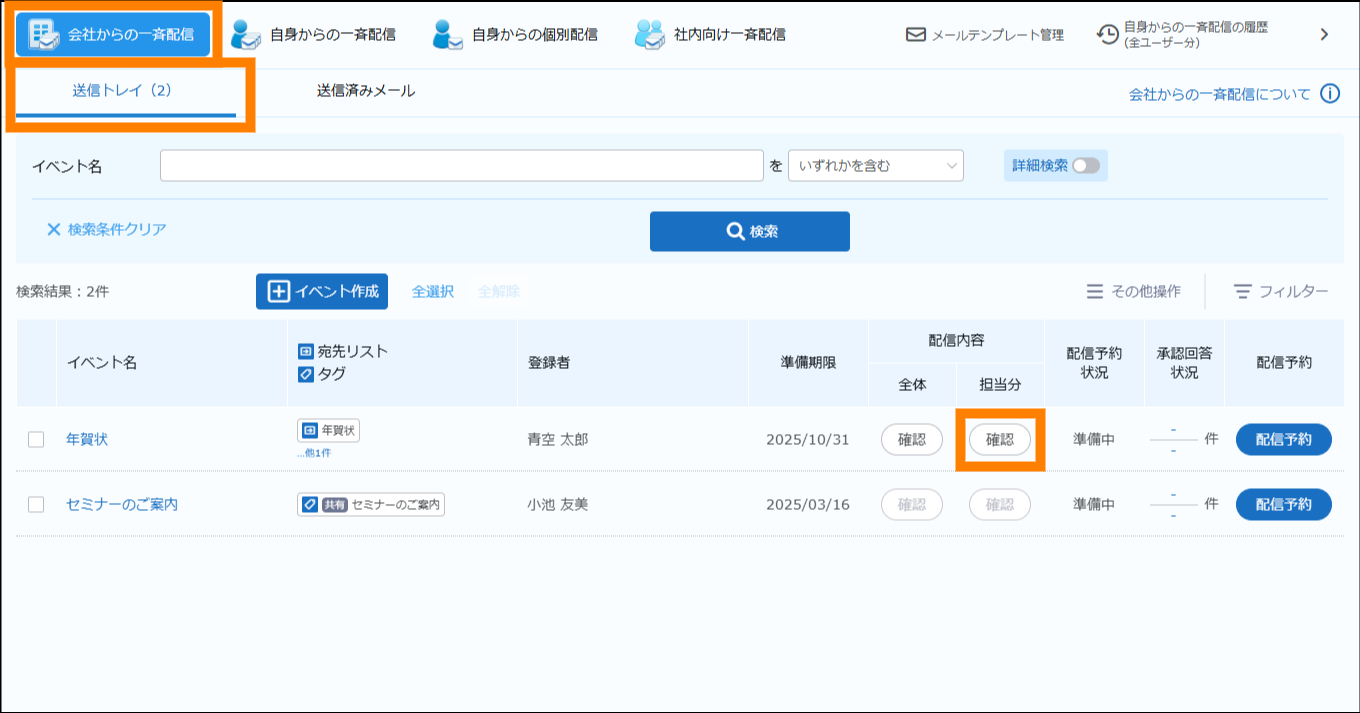Click the blue 検索 button
The height and width of the screenshot is (713, 1360).
(749, 231)
